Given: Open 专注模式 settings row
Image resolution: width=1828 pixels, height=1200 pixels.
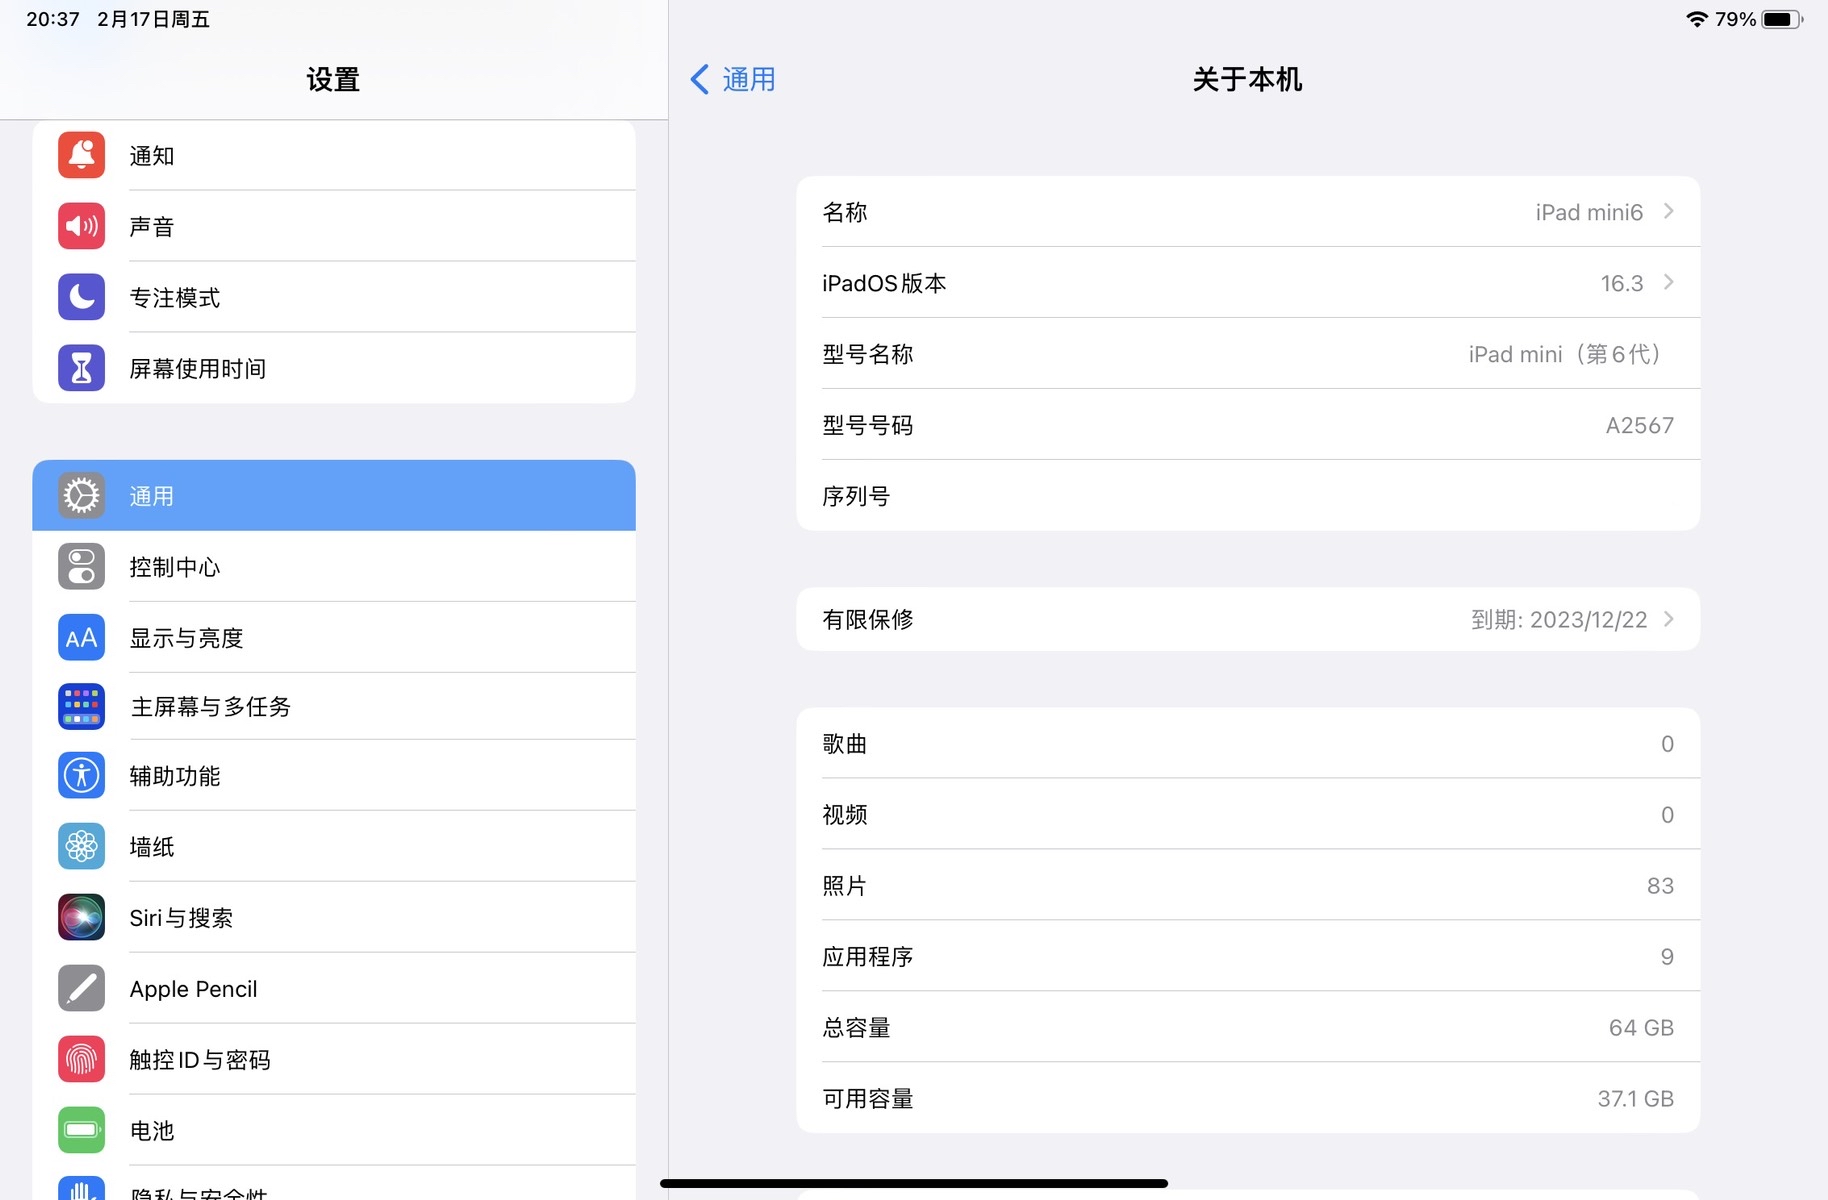Looking at the screenshot, I should pyautogui.click(x=334, y=297).
